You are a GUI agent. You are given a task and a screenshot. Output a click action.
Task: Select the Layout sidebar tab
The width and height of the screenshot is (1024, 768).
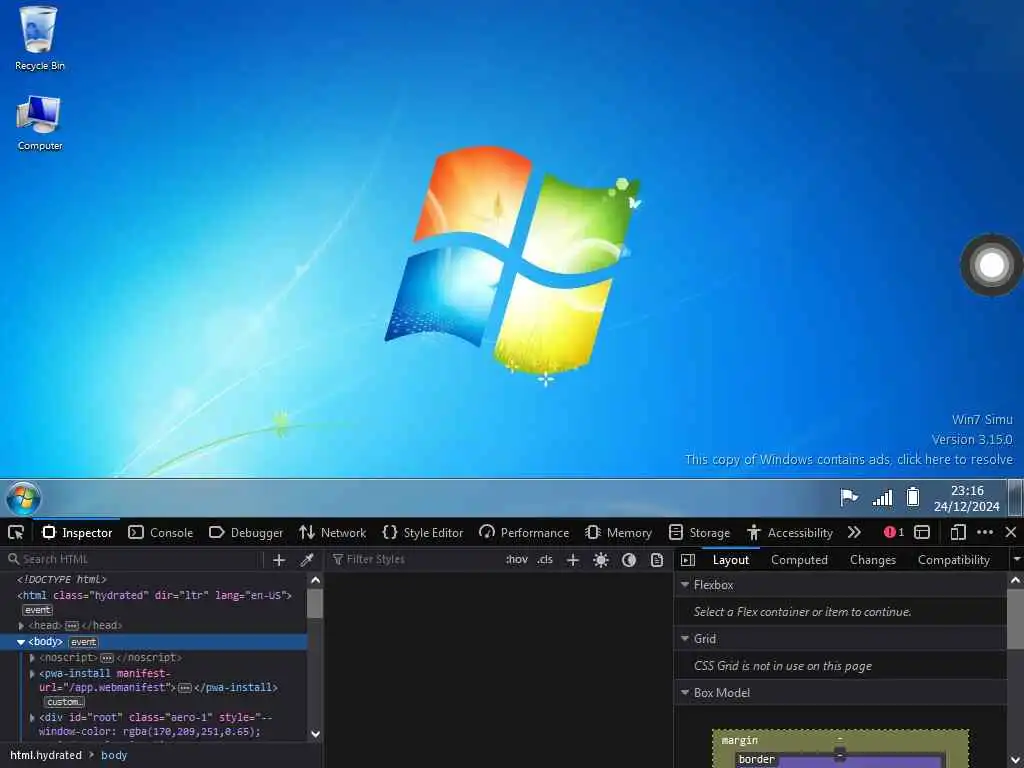point(731,560)
